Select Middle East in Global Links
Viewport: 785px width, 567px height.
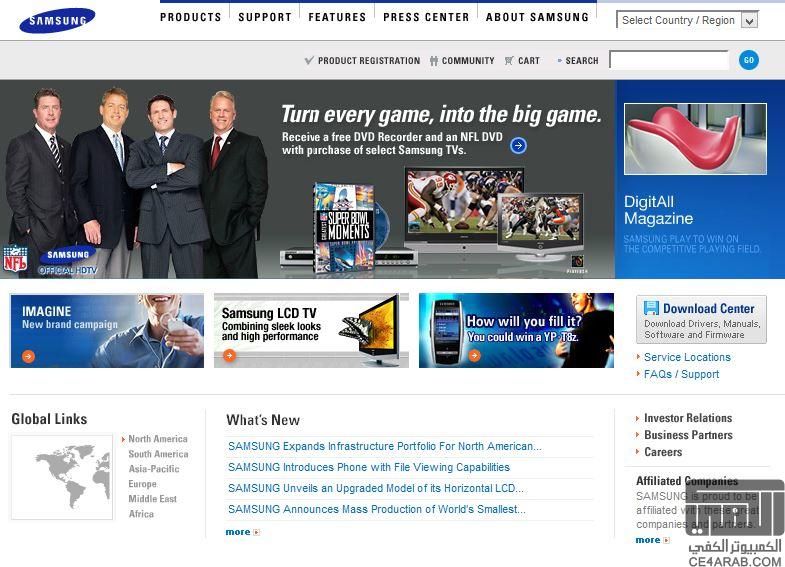point(152,498)
